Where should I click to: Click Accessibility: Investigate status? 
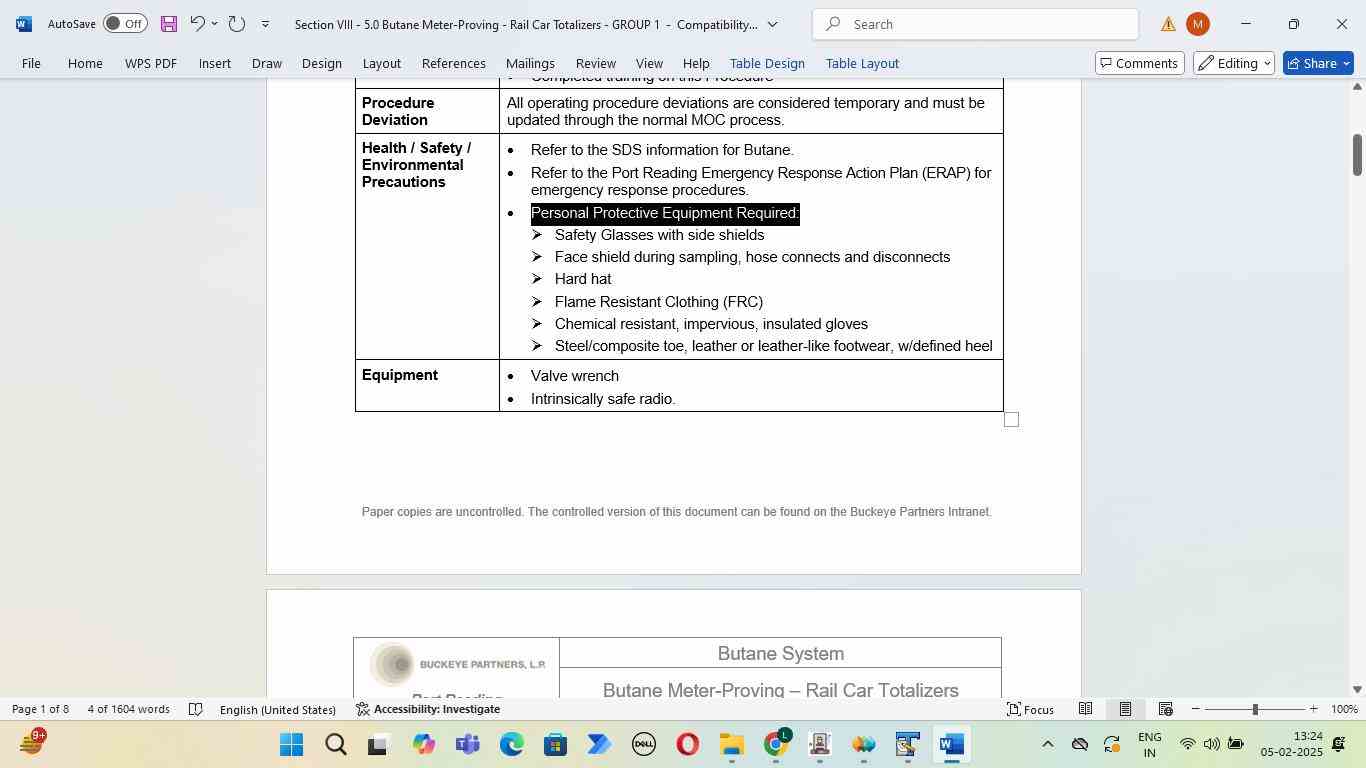[428, 709]
